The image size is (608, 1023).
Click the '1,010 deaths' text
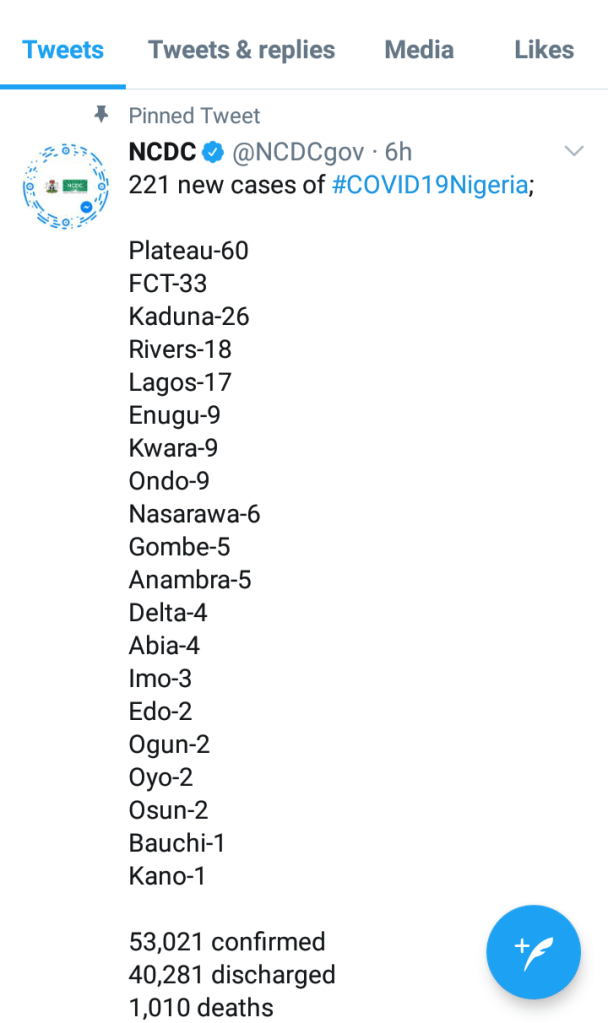pyautogui.click(x=200, y=1007)
